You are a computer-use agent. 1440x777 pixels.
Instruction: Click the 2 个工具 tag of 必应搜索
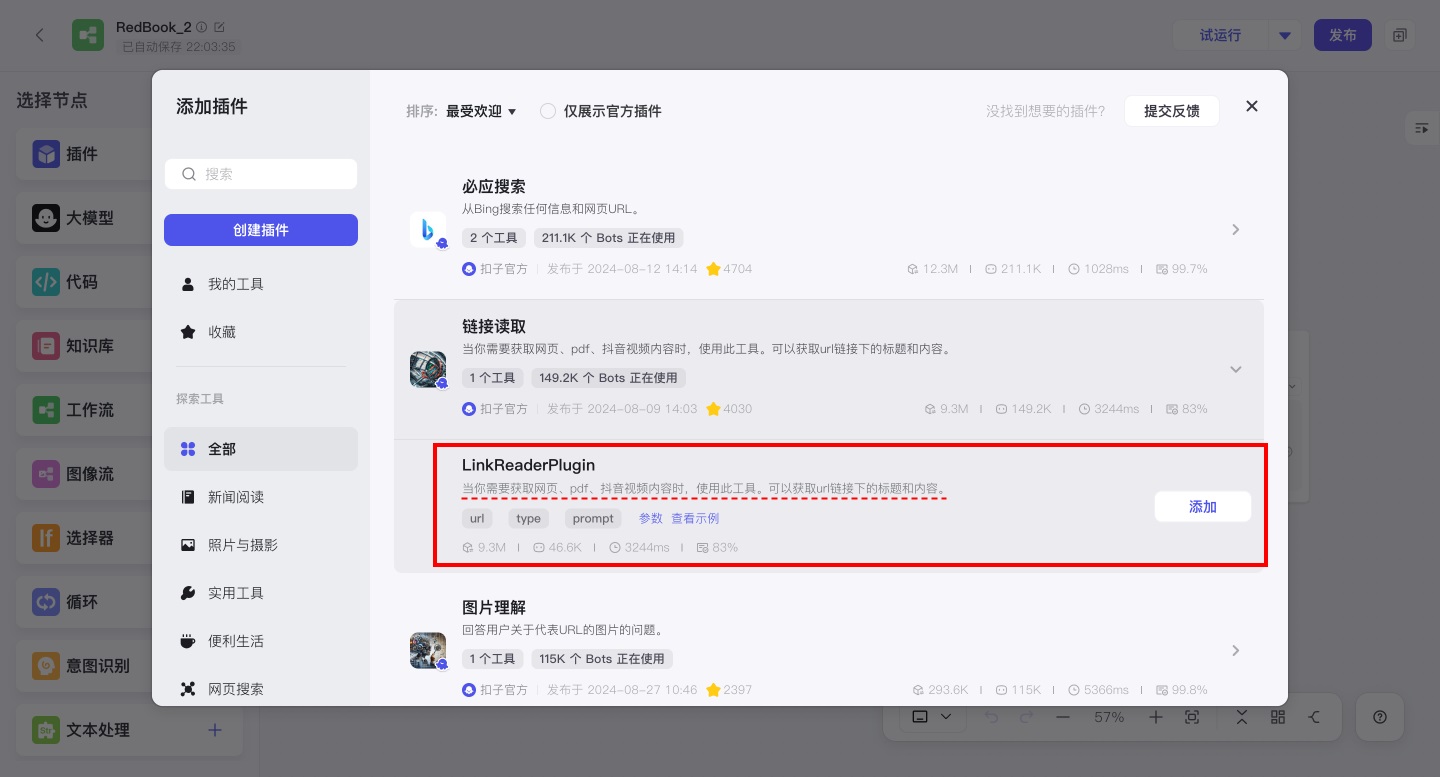[x=494, y=238]
